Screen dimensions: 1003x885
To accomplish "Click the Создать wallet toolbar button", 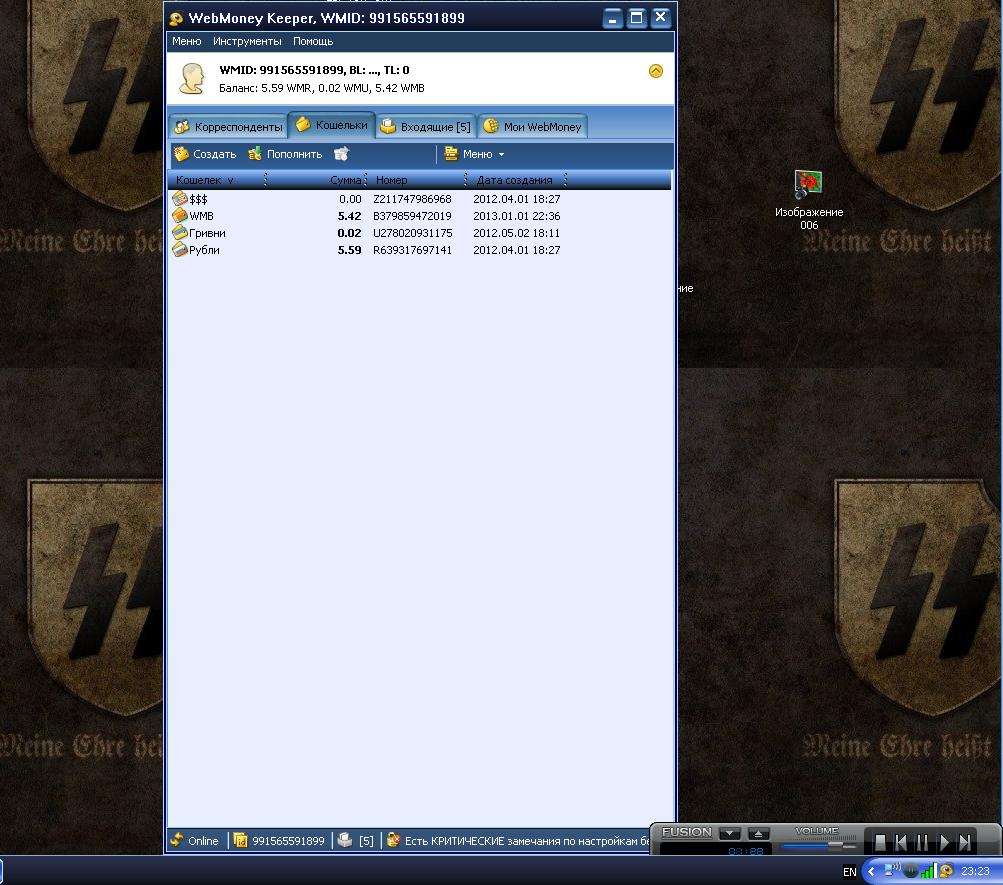I will coord(205,154).
